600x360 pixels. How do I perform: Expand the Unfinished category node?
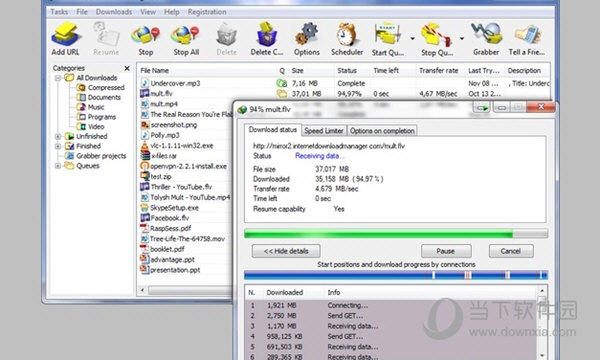[x=58, y=137]
